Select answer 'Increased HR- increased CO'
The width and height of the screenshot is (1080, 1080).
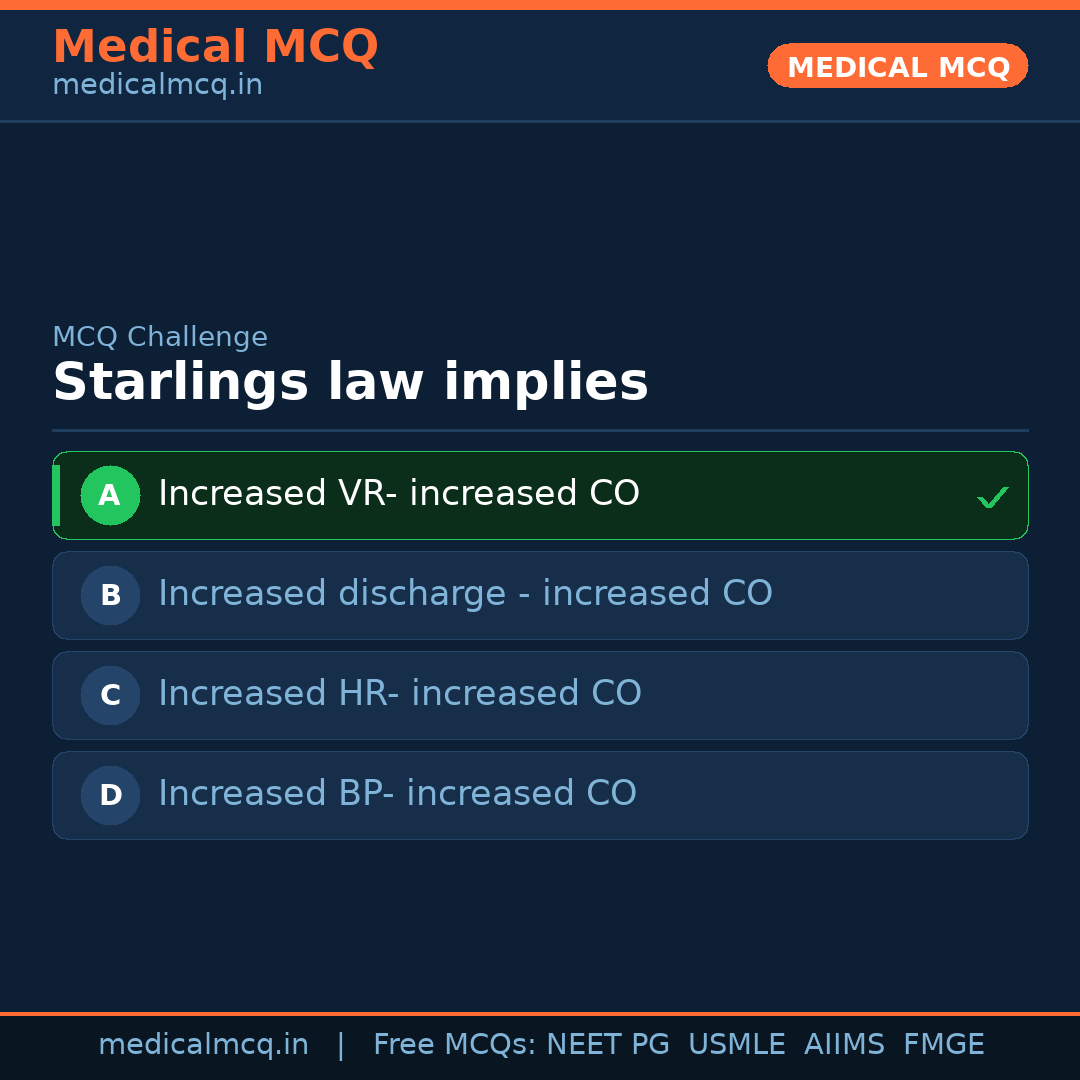[x=400, y=694]
